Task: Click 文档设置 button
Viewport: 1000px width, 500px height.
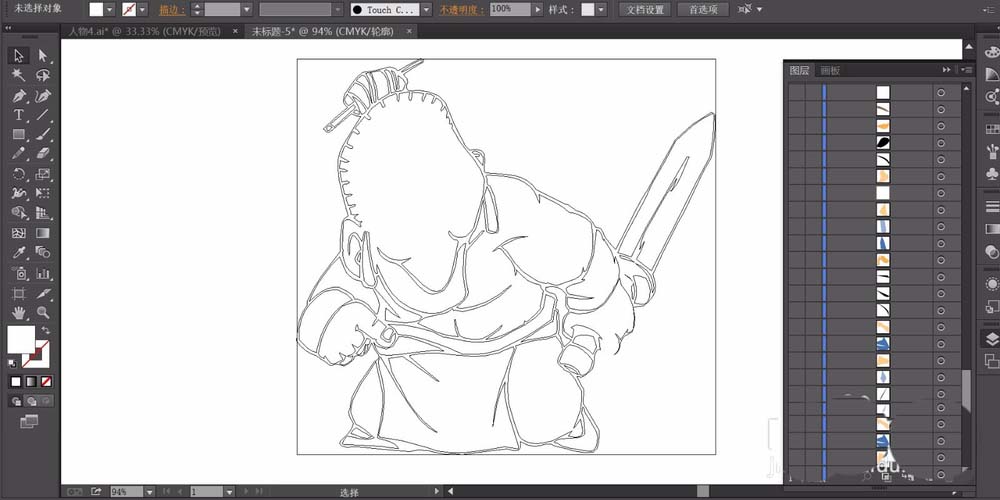Action: [x=644, y=10]
